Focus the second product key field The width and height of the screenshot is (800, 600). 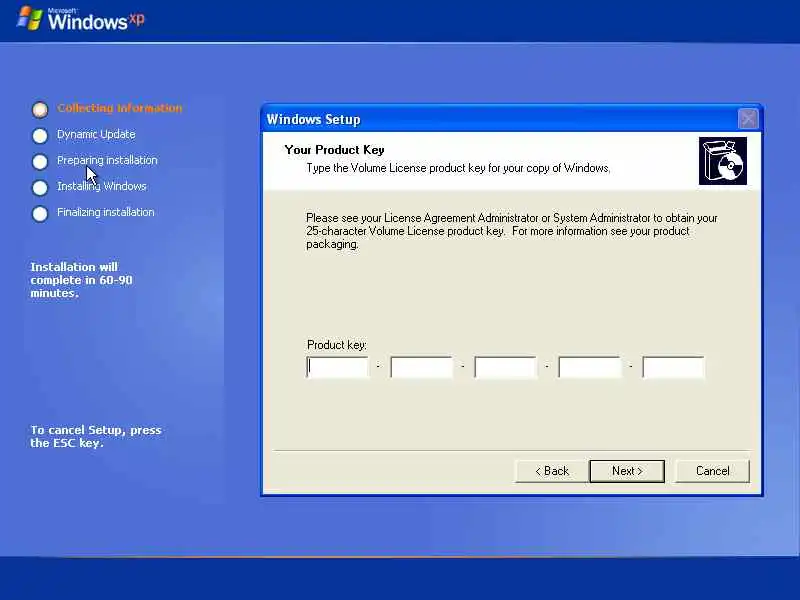421,367
